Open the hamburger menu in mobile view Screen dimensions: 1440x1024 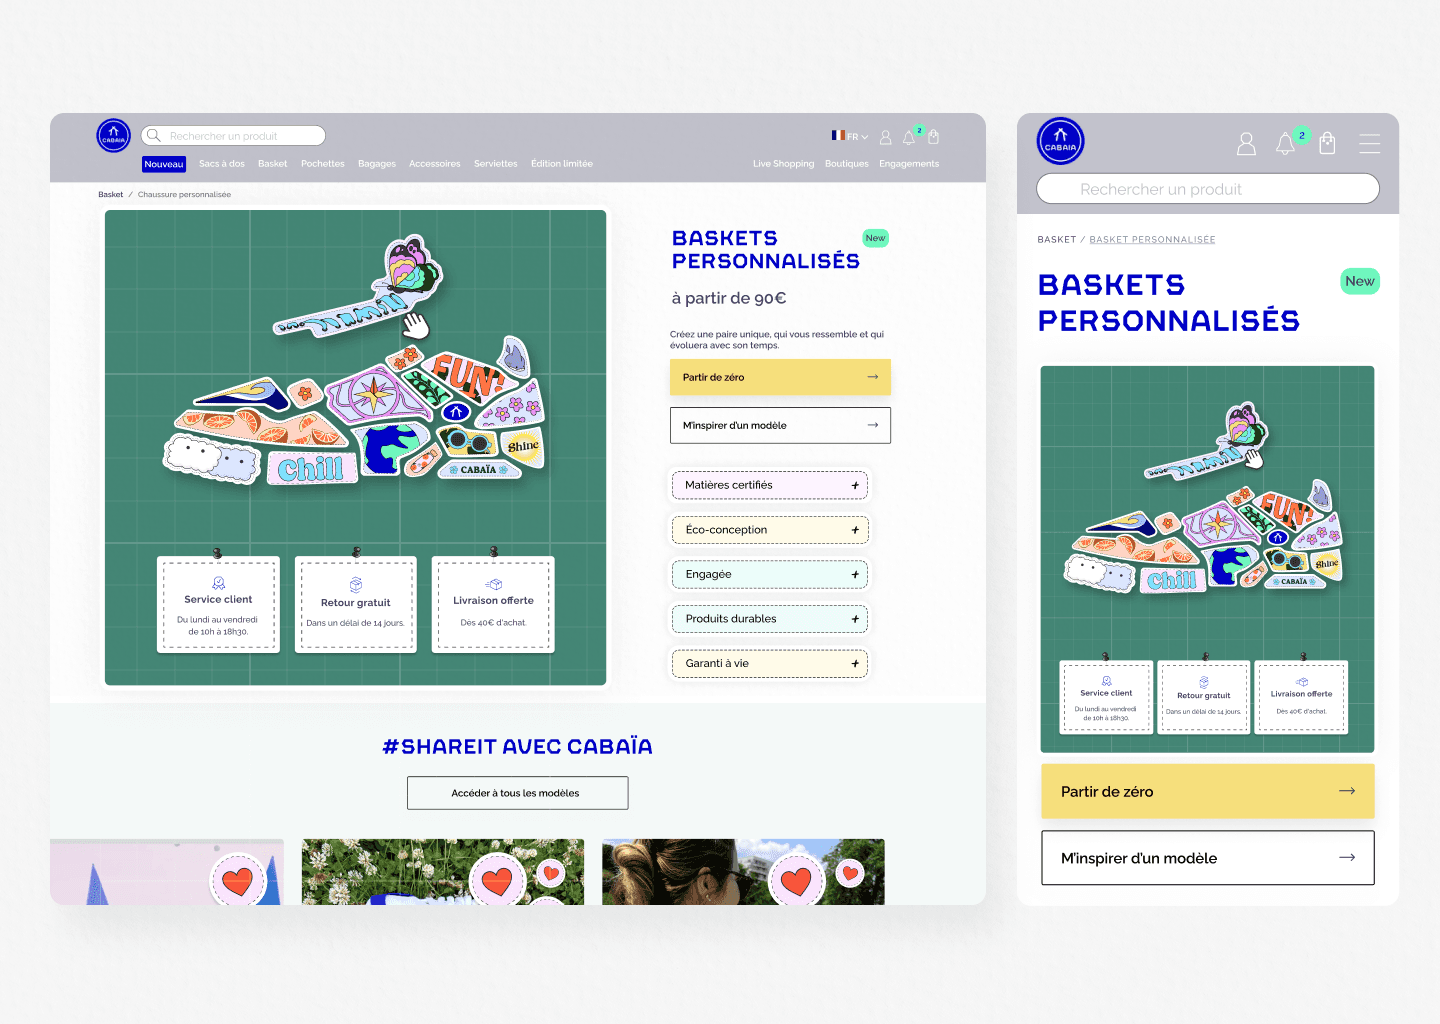click(x=1370, y=144)
